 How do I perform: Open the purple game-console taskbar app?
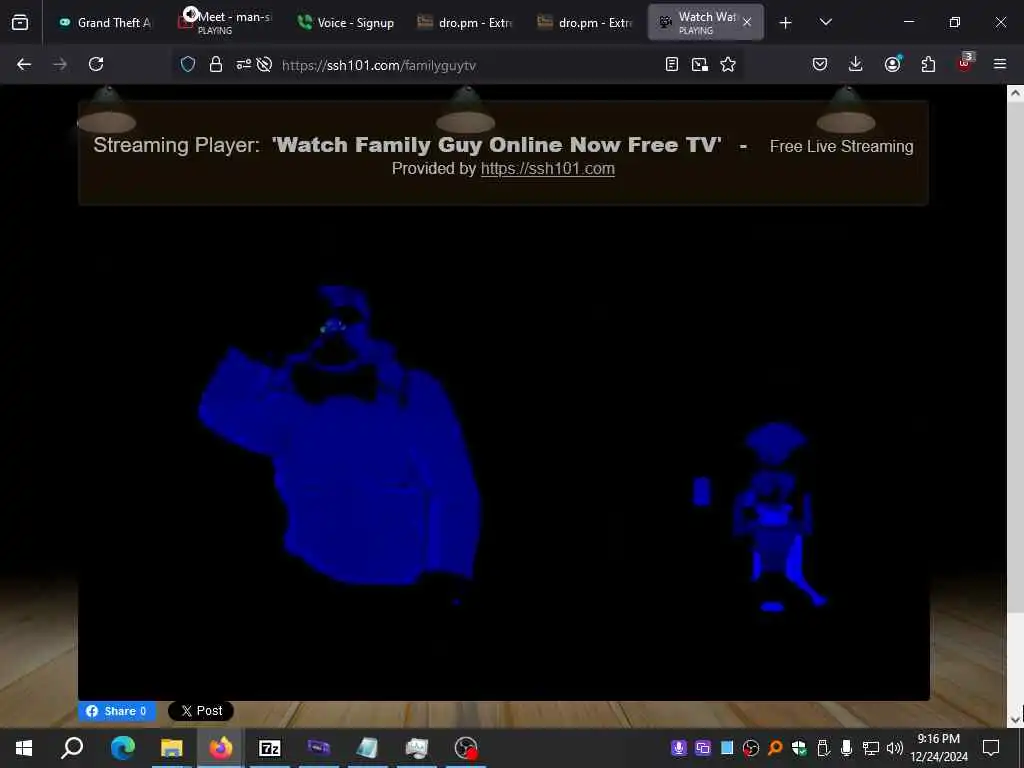(319, 747)
